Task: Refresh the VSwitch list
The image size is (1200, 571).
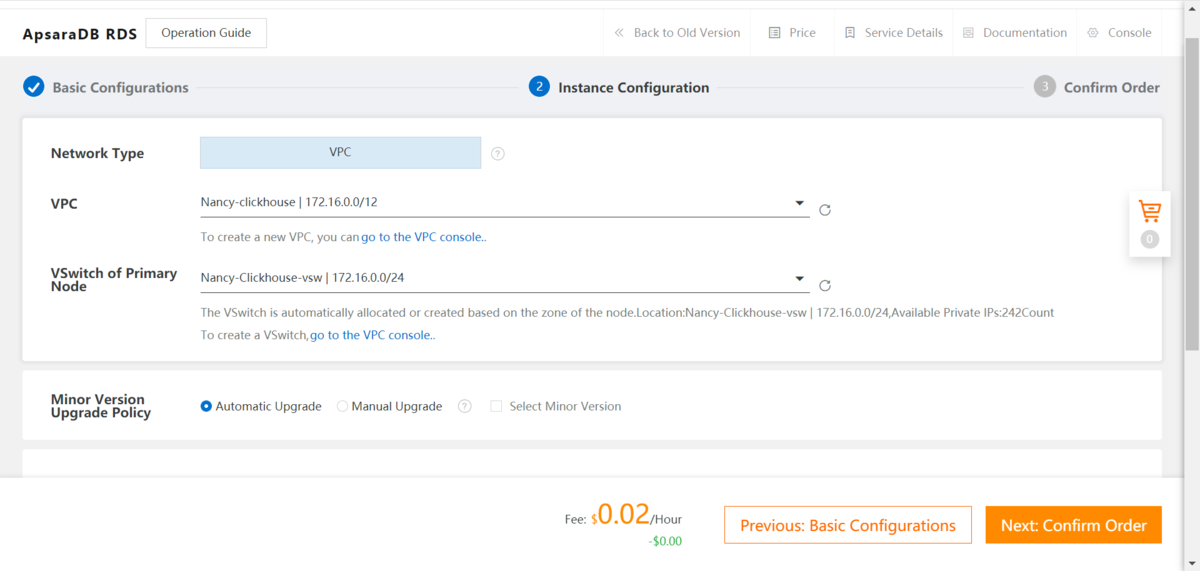Action: [825, 285]
